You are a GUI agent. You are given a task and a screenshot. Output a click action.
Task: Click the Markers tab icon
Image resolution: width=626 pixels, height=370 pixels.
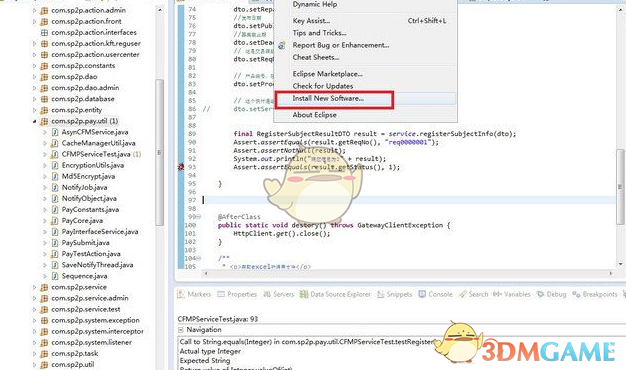(x=181, y=294)
